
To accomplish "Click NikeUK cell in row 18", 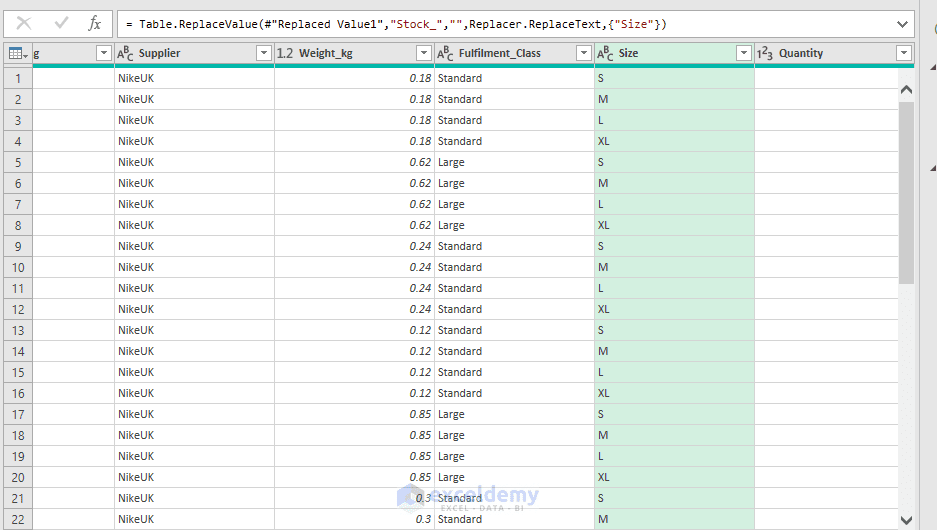I will [194, 435].
